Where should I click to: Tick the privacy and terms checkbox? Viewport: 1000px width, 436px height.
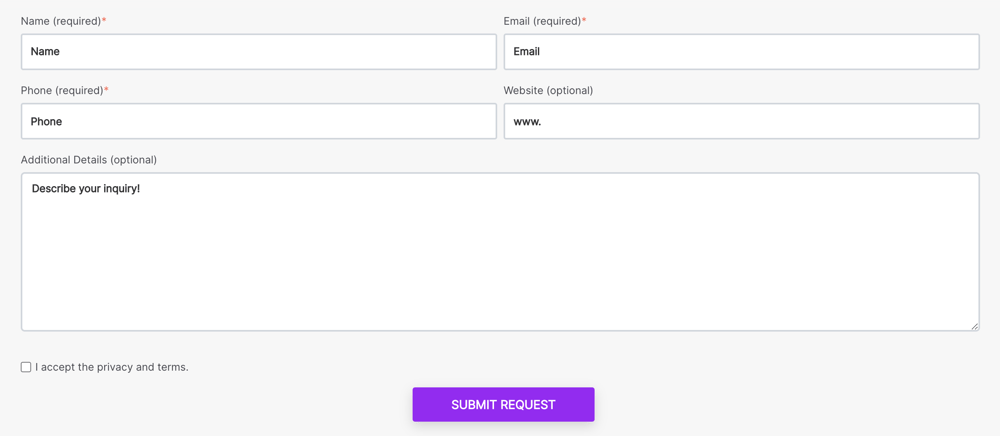tap(26, 367)
